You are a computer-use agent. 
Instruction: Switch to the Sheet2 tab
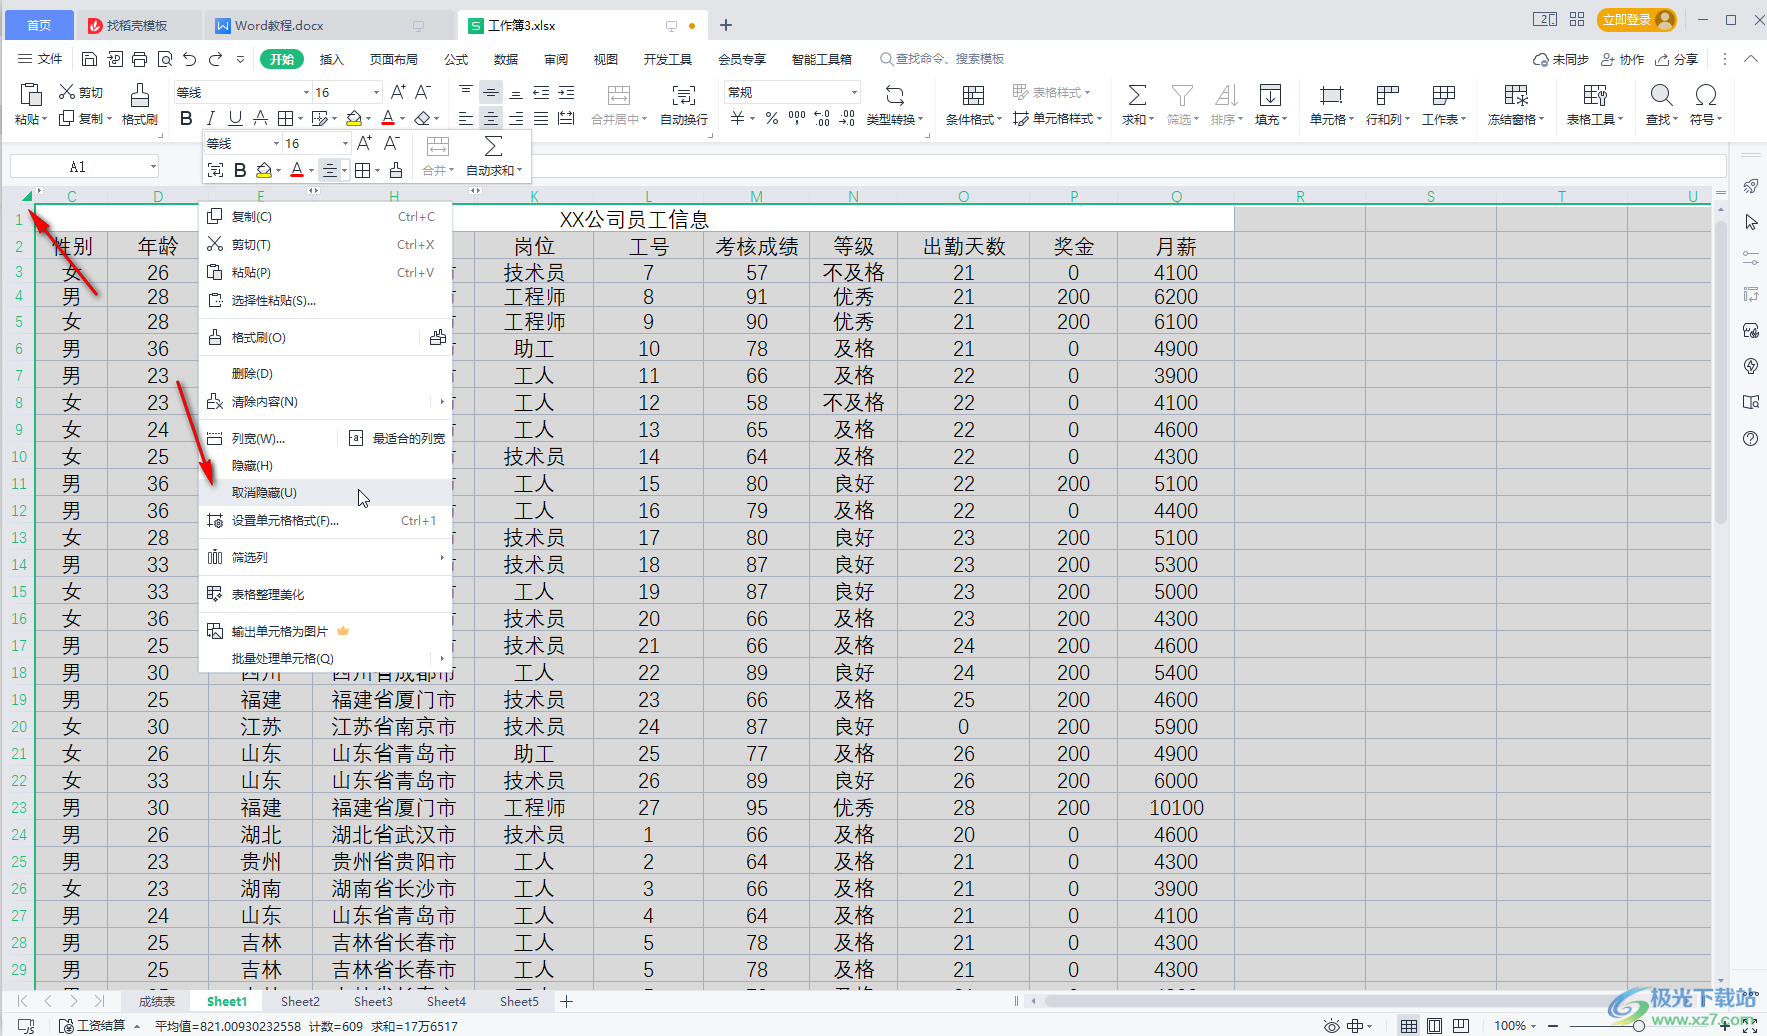point(300,1001)
